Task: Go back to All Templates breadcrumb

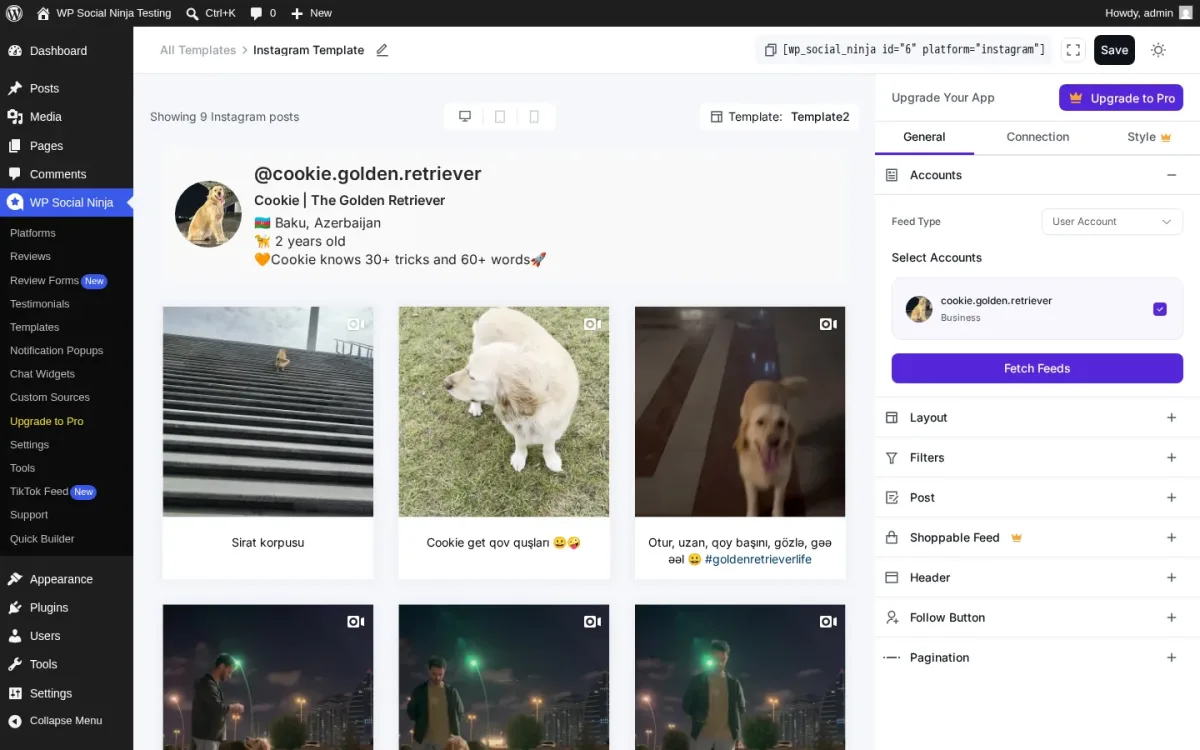Action: click(198, 50)
